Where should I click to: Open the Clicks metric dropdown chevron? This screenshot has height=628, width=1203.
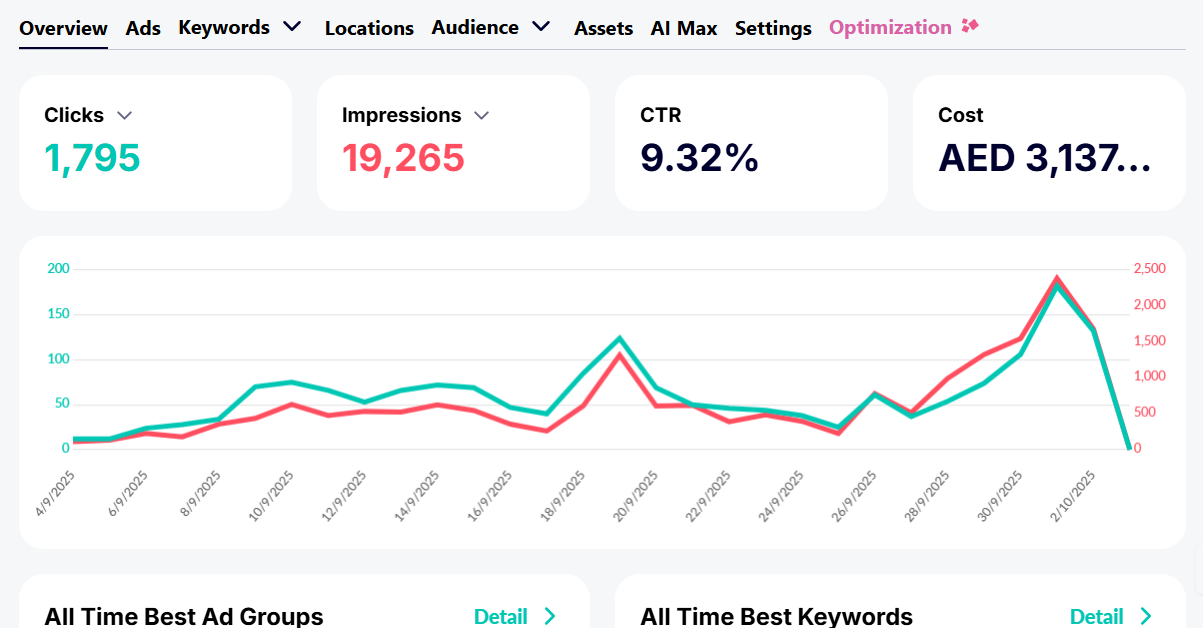coord(125,116)
